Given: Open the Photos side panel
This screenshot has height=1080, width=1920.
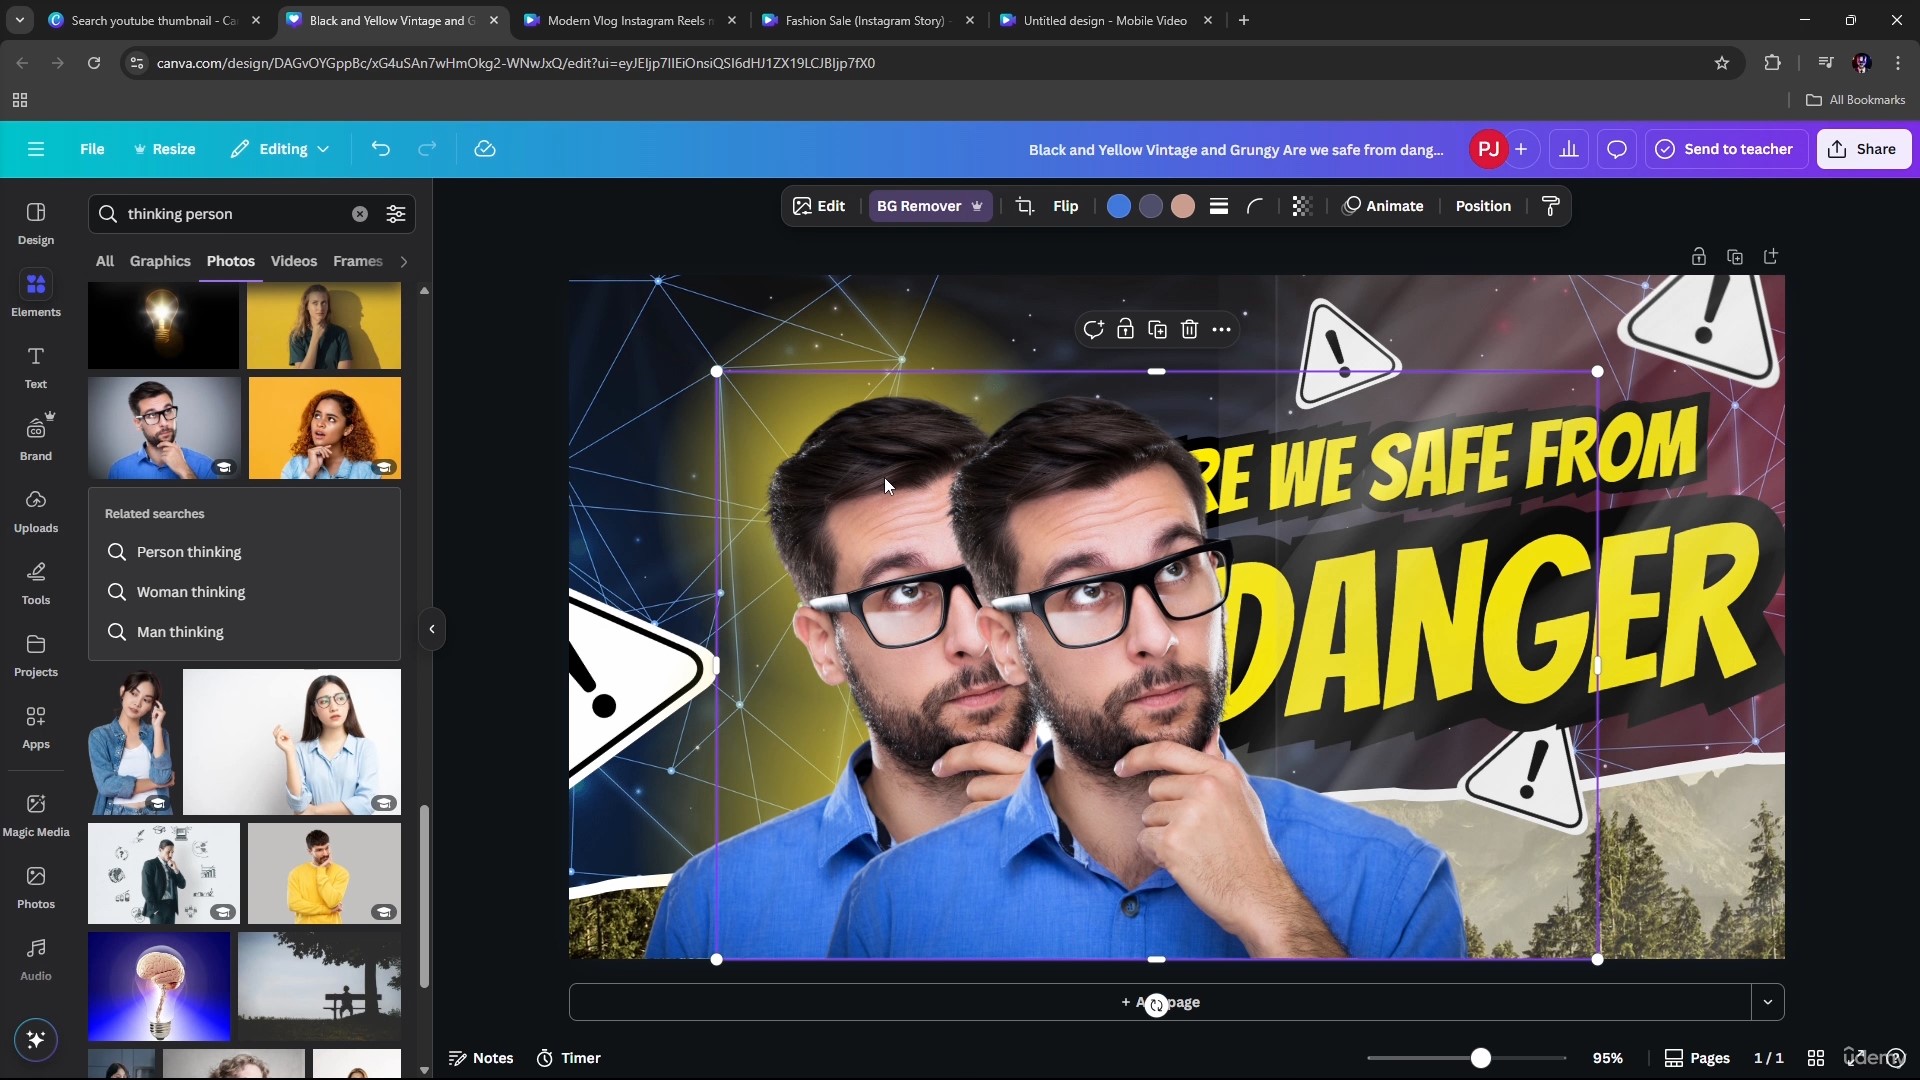Looking at the screenshot, I should coord(36,887).
